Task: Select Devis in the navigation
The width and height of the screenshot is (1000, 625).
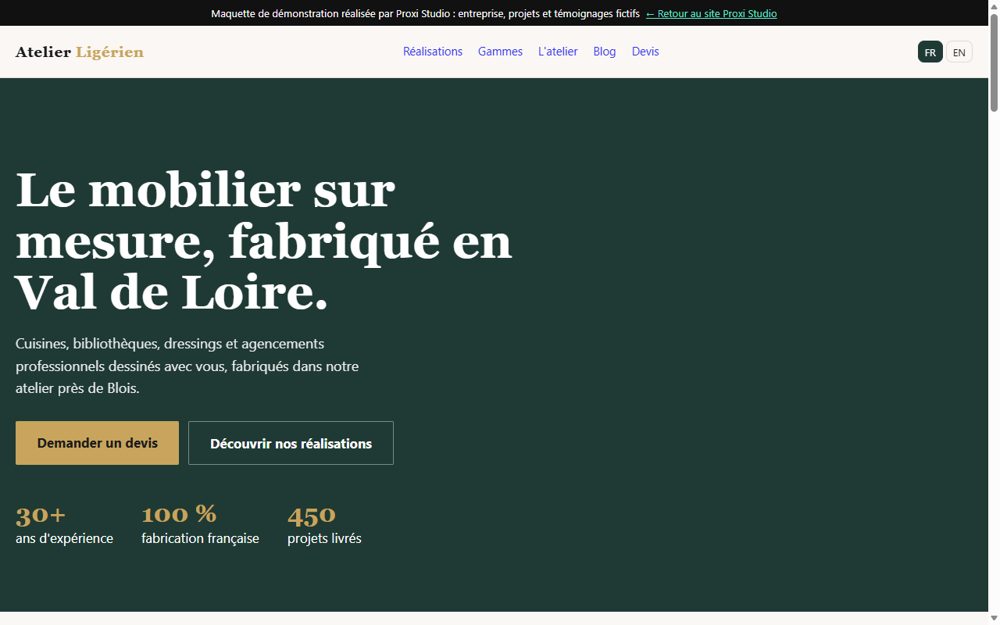Action: pyautogui.click(x=645, y=52)
